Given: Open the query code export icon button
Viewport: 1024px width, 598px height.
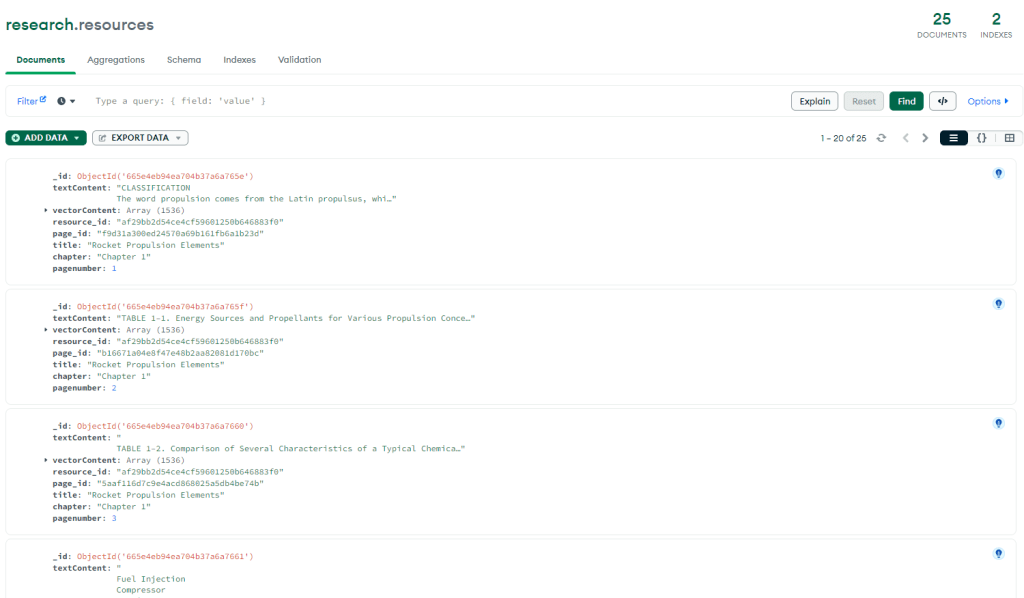Looking at the screenshot, I should 942,101.
